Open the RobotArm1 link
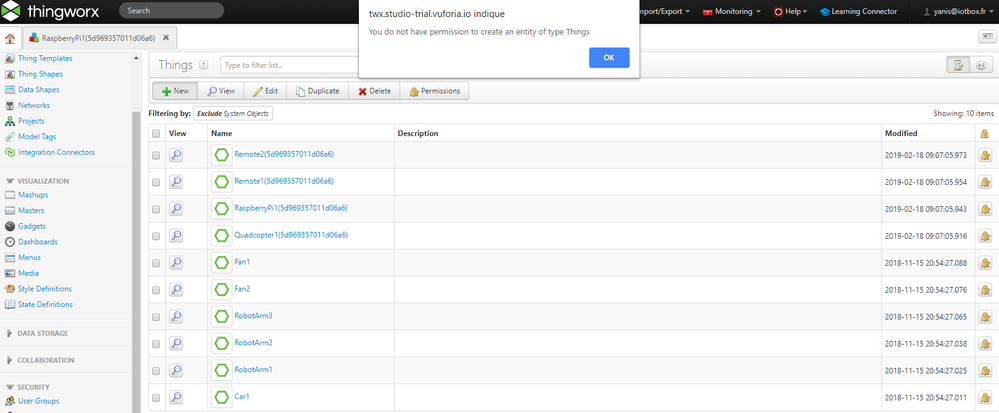 254,369
